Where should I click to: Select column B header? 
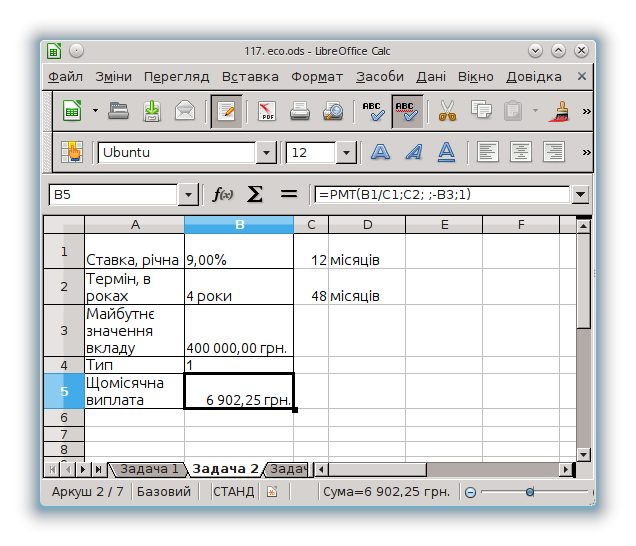click(x=239, y=224)
